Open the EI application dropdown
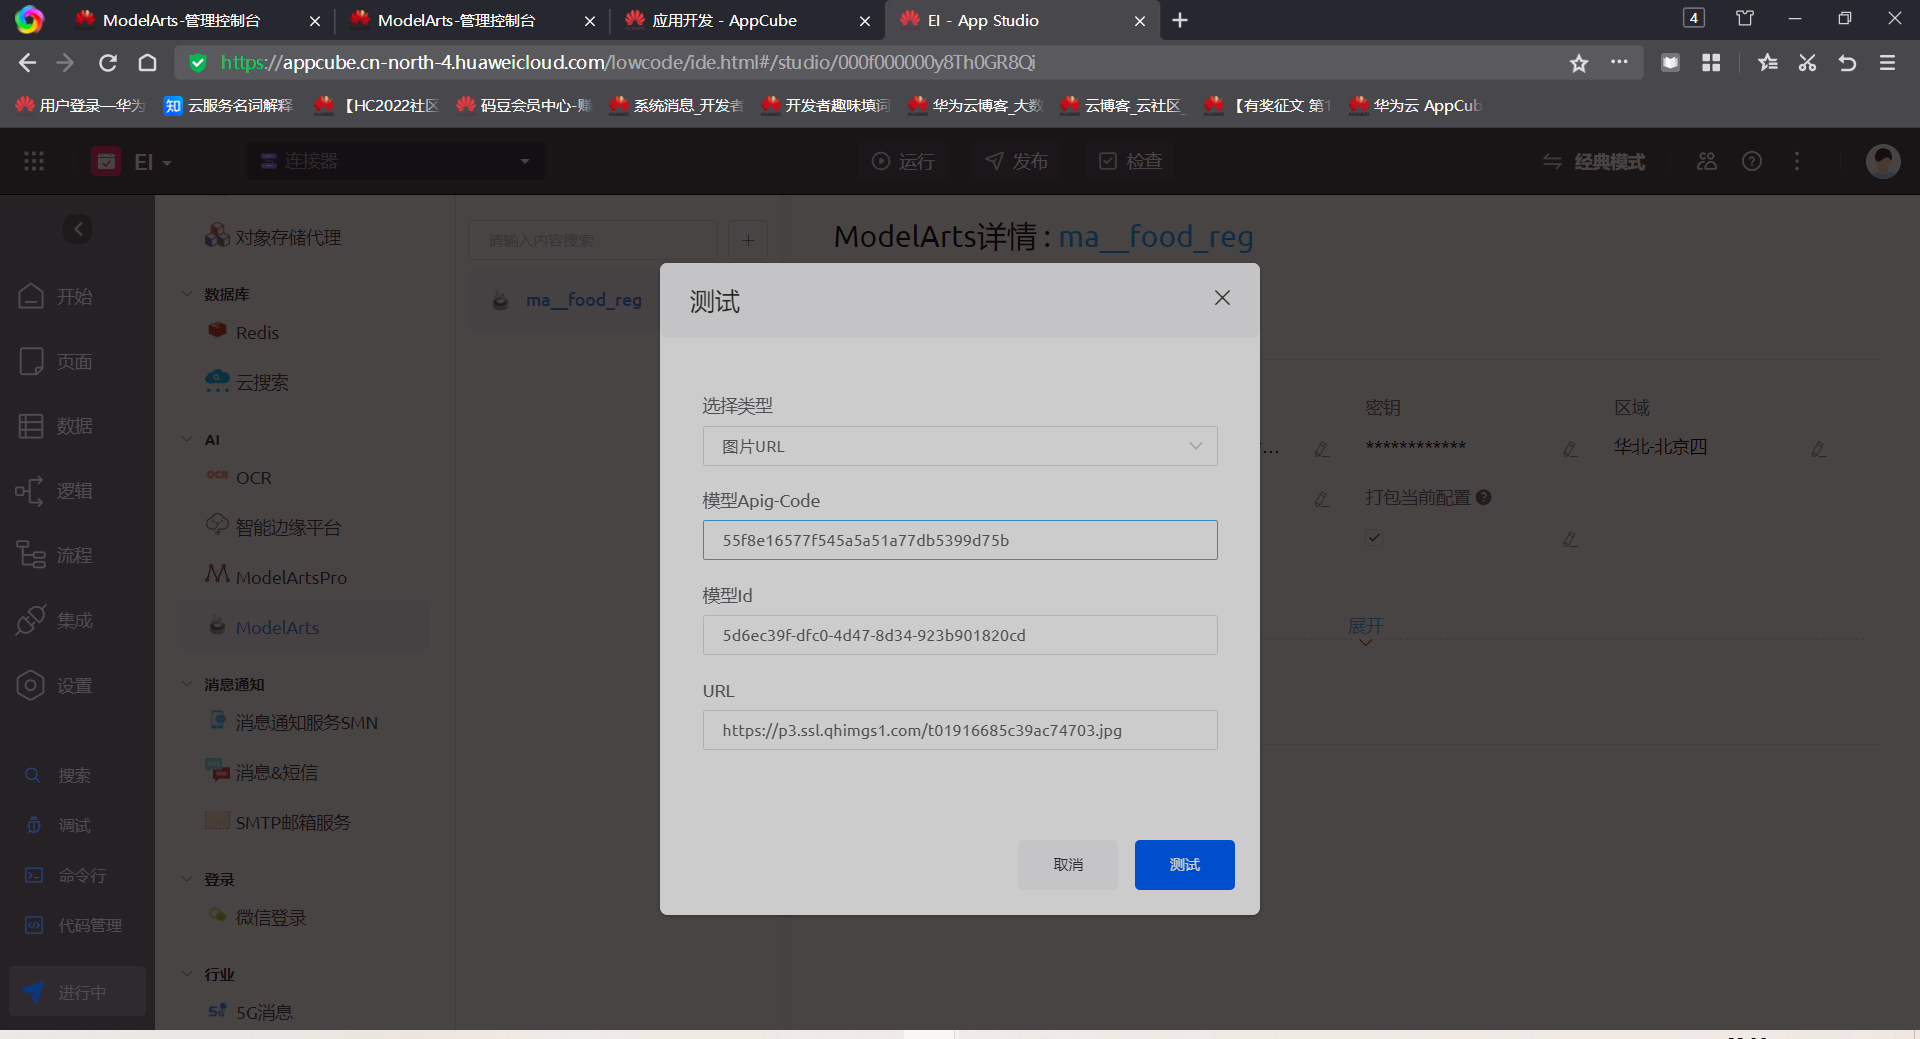This screenshot has height=1039, width=1920. point(132,161)
